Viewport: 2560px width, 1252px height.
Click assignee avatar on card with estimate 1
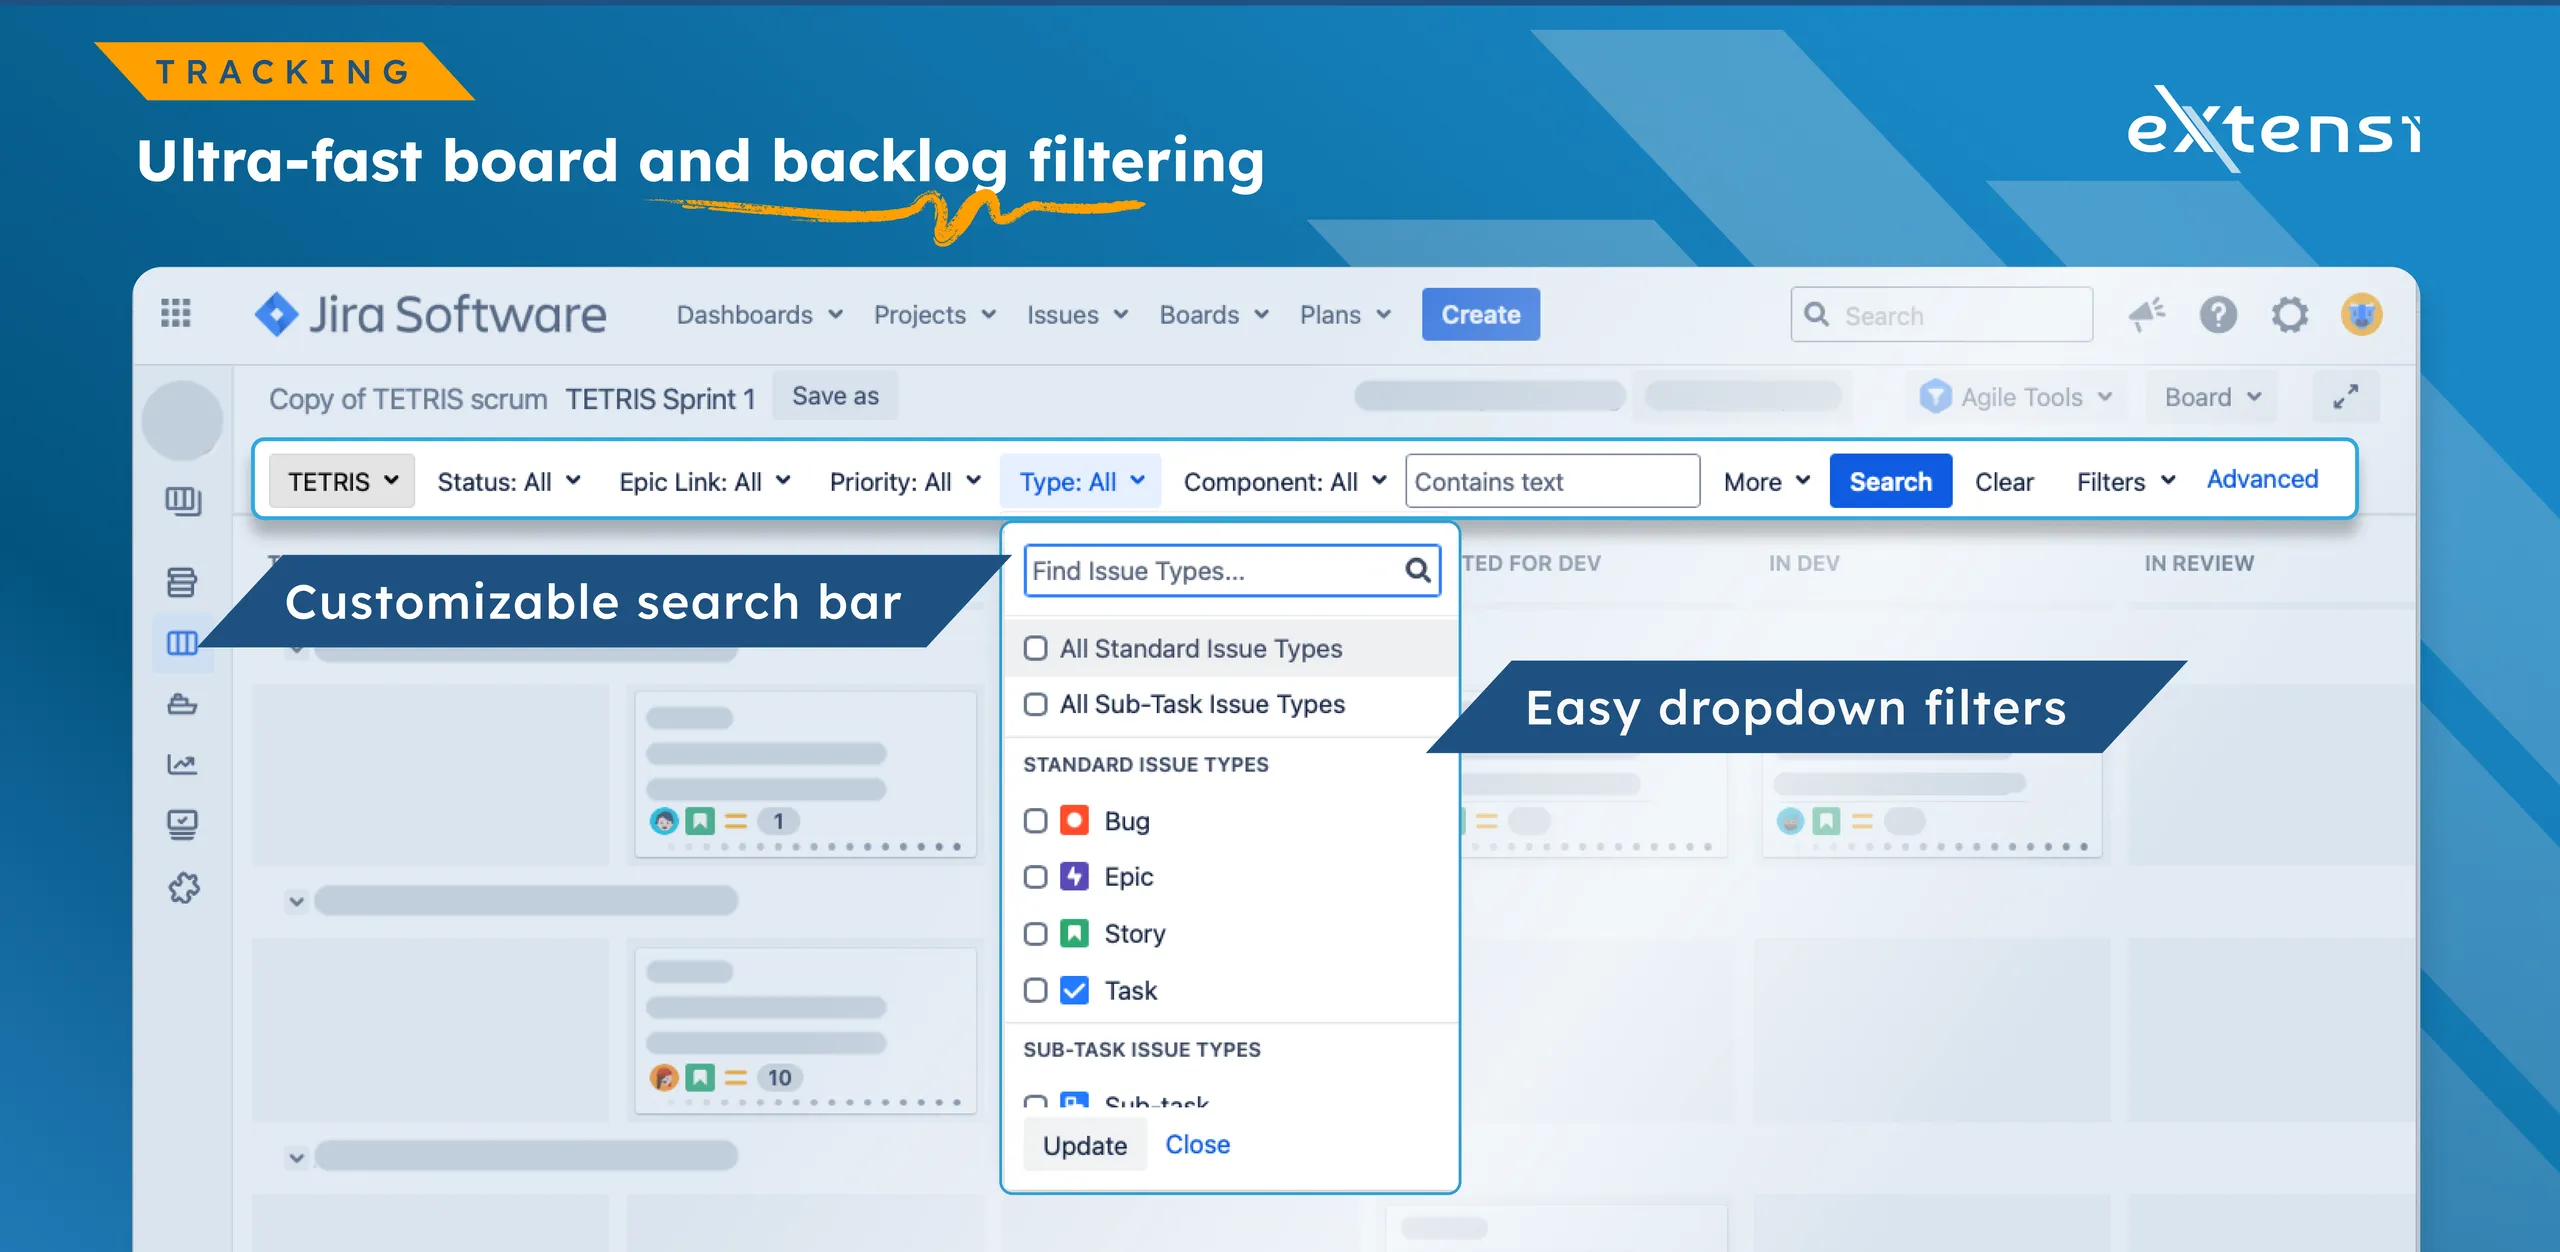pos(664,821)
